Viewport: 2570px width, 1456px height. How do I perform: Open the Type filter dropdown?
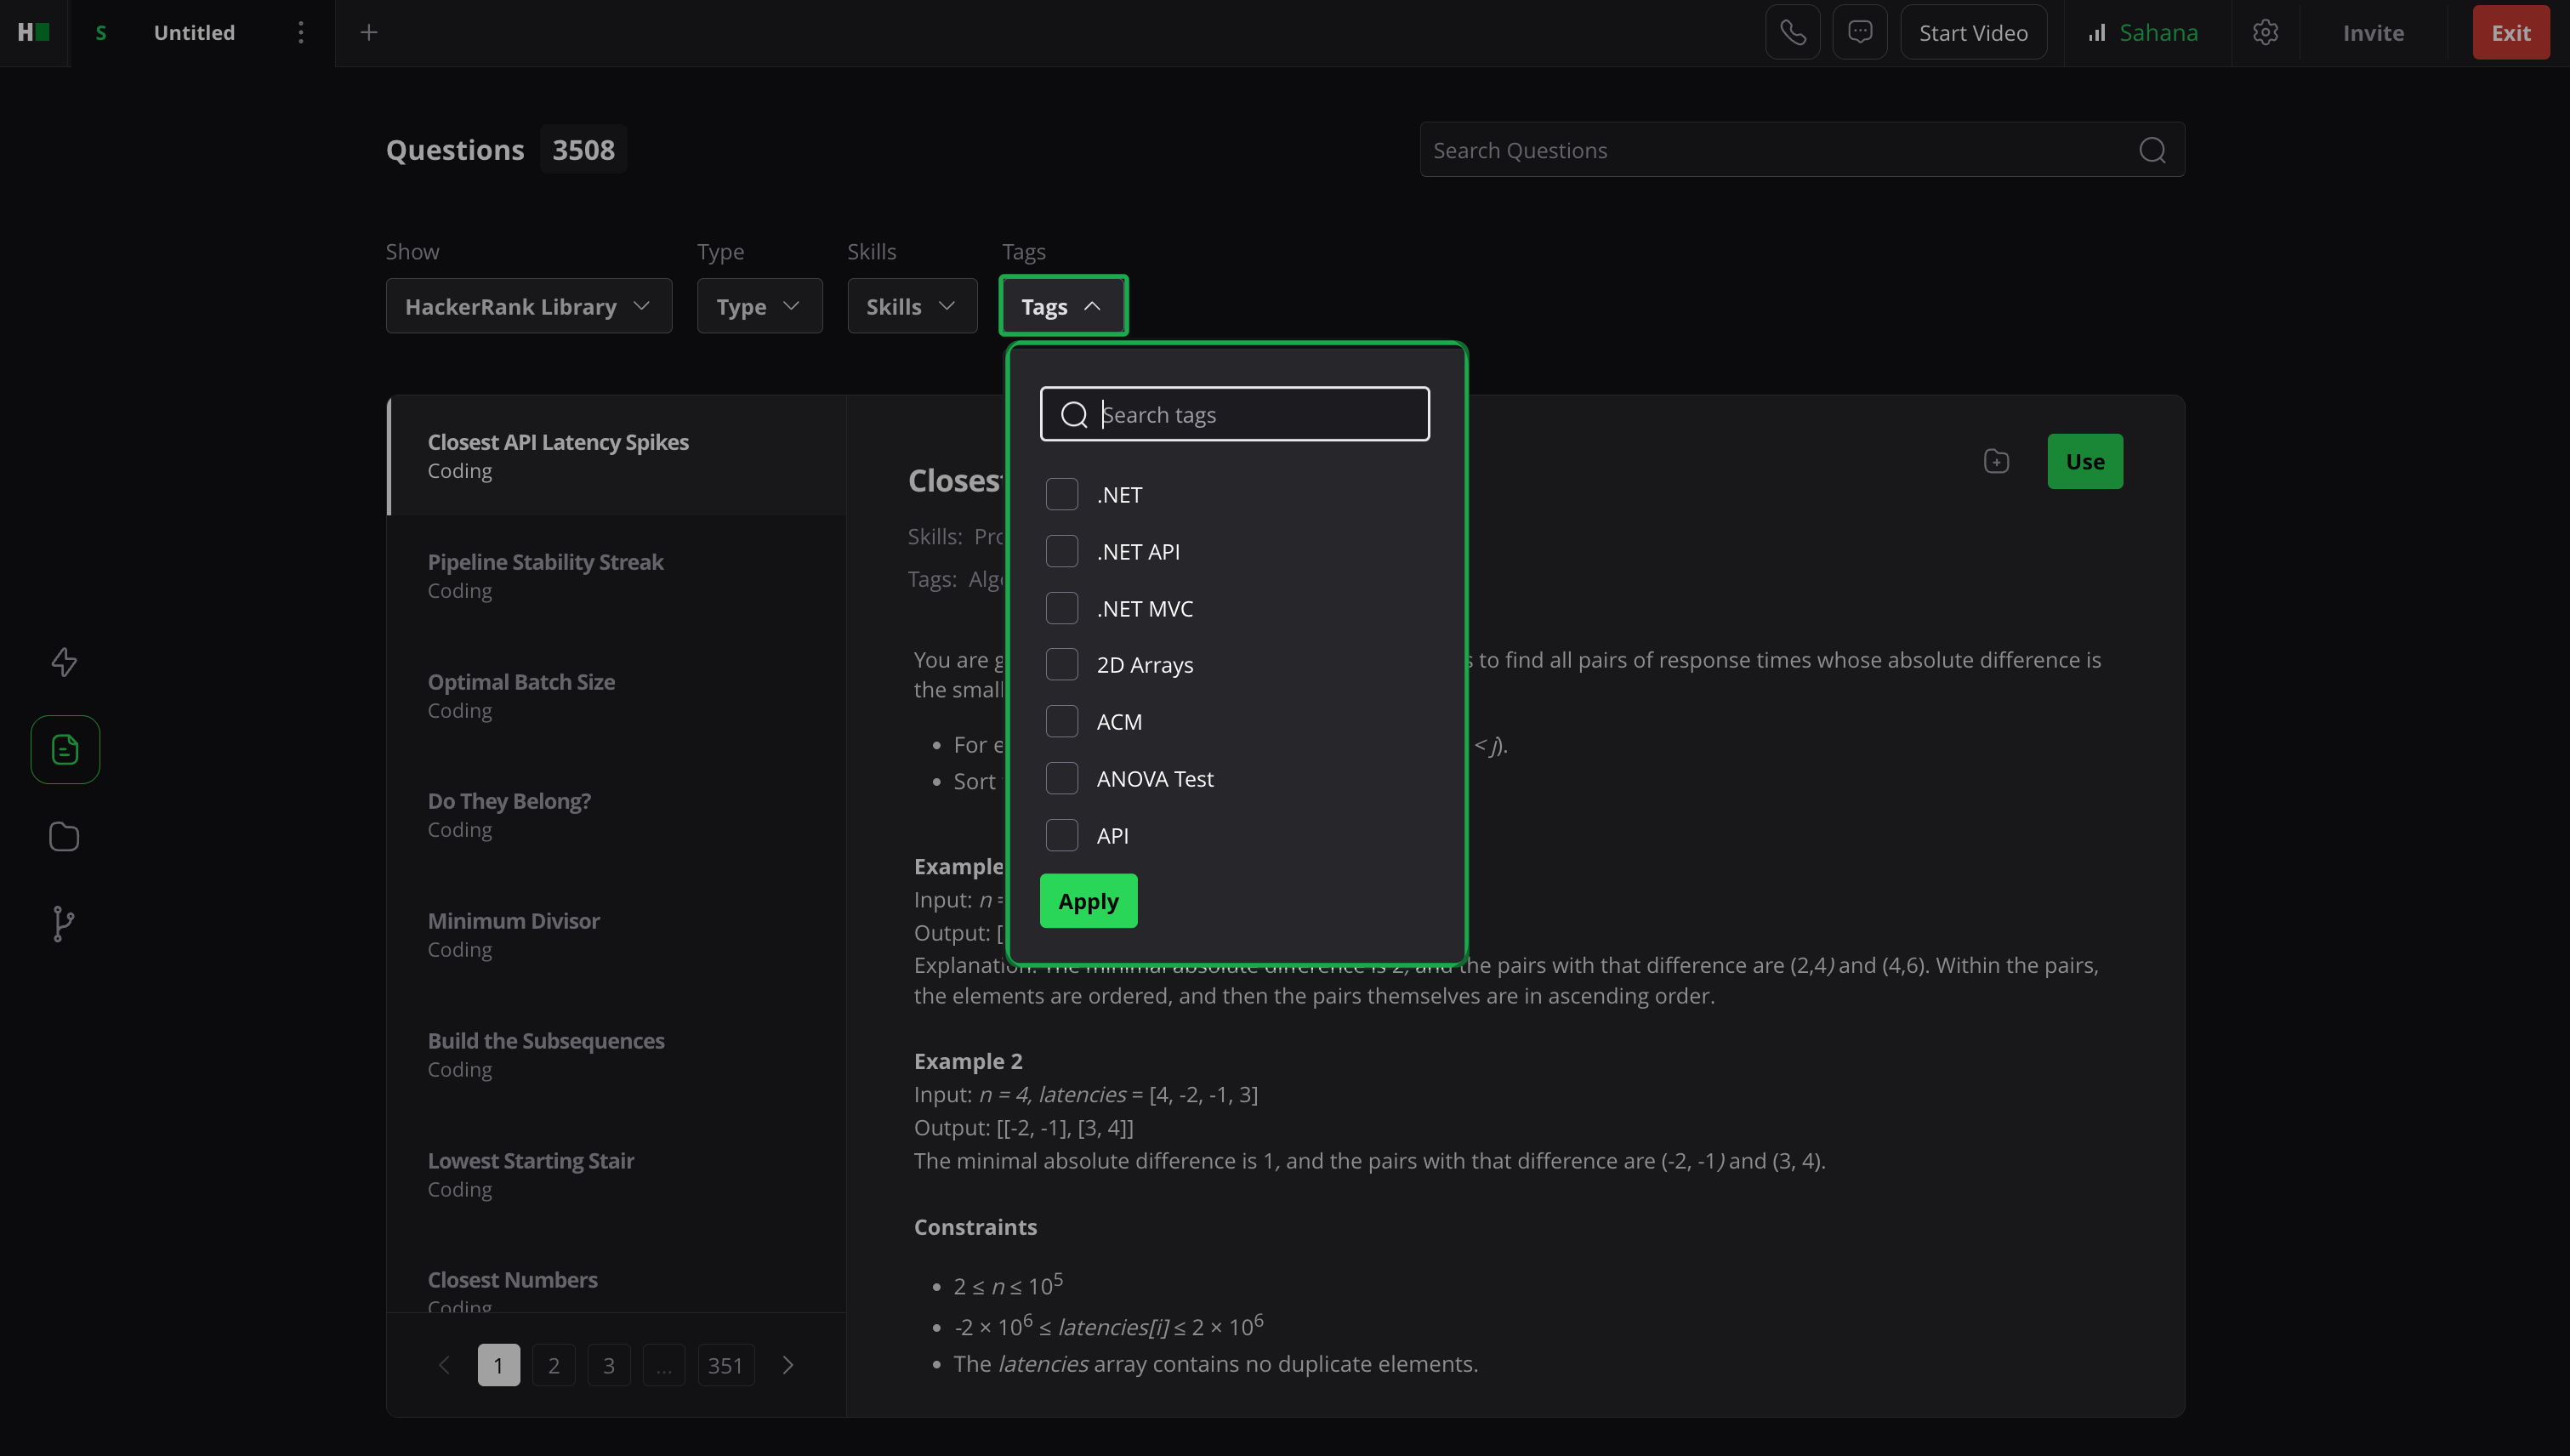(x=759, y=306)
